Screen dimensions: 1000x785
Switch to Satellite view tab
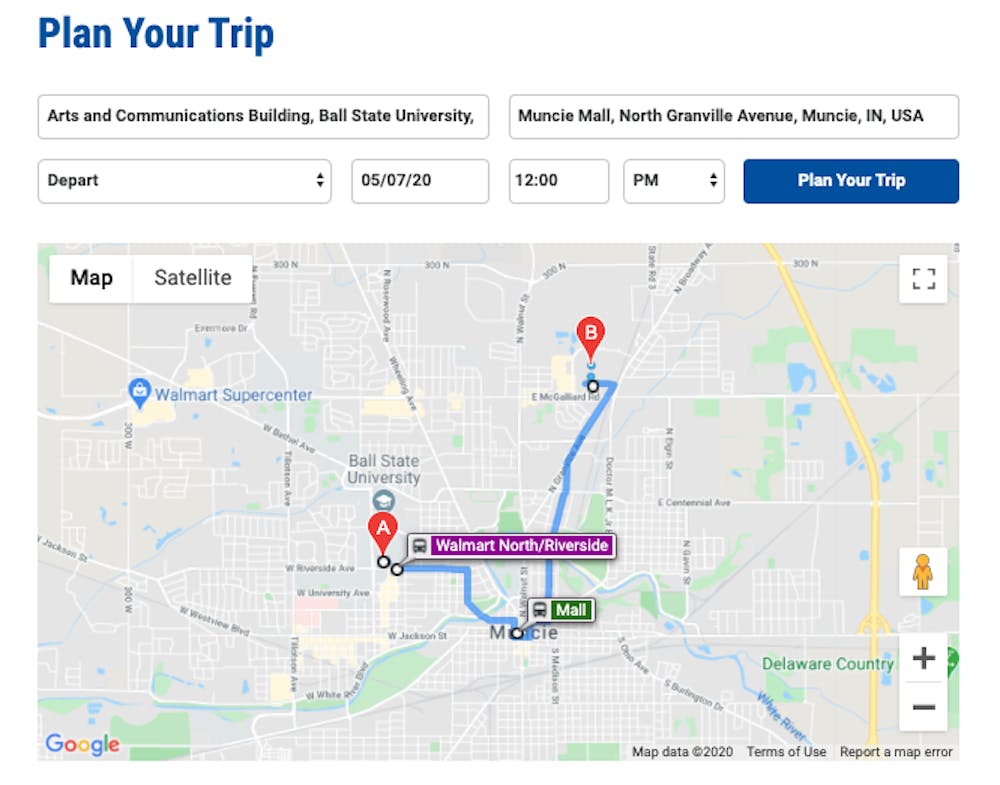tap(192, 278)
